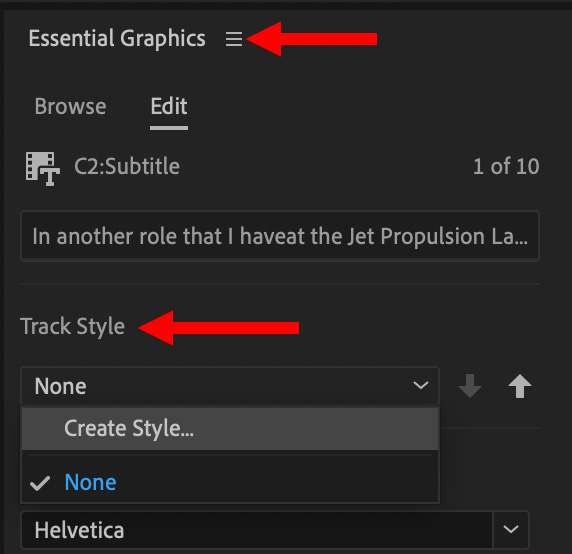Click the red arrow pointing at Track Style
This screenshot has width=572, height=554.
(x=219, y=328)
